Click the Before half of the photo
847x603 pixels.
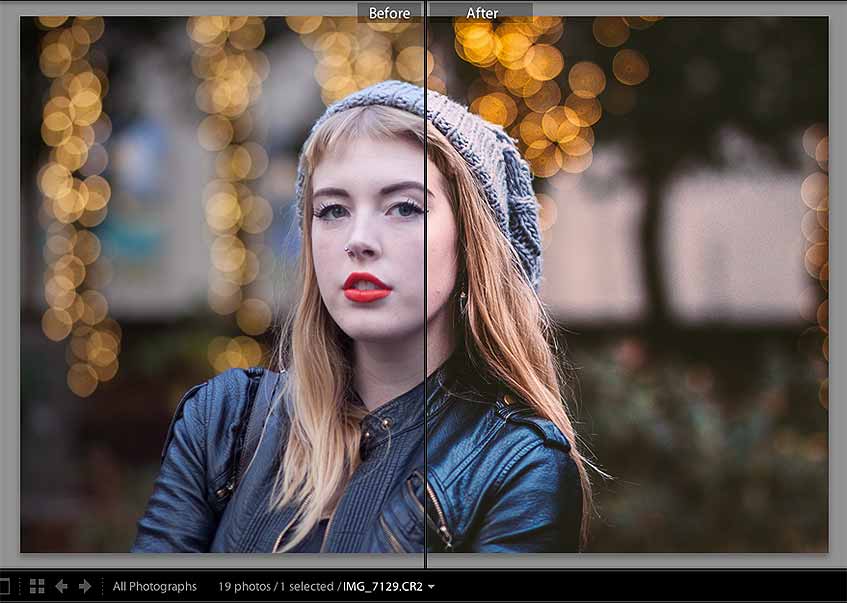click(x=222, y=284)
